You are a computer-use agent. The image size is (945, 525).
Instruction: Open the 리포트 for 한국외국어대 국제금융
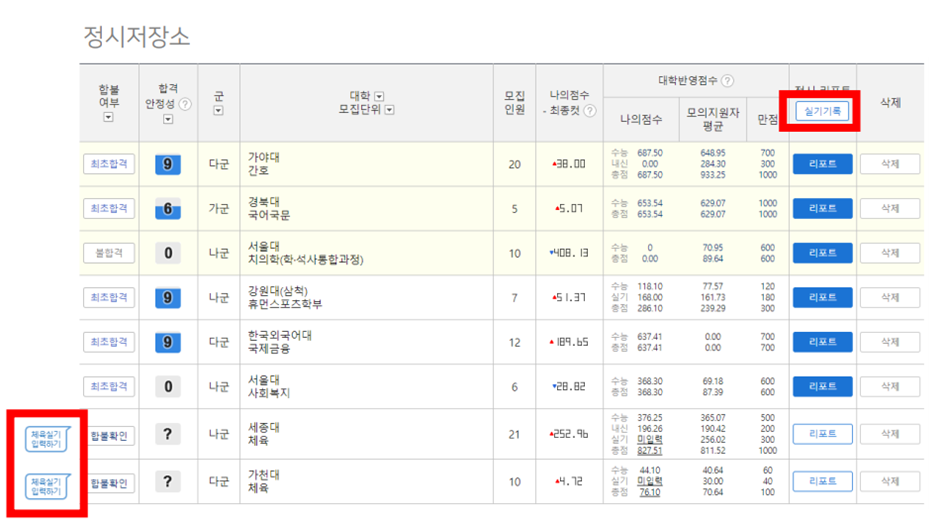(823, 342)
